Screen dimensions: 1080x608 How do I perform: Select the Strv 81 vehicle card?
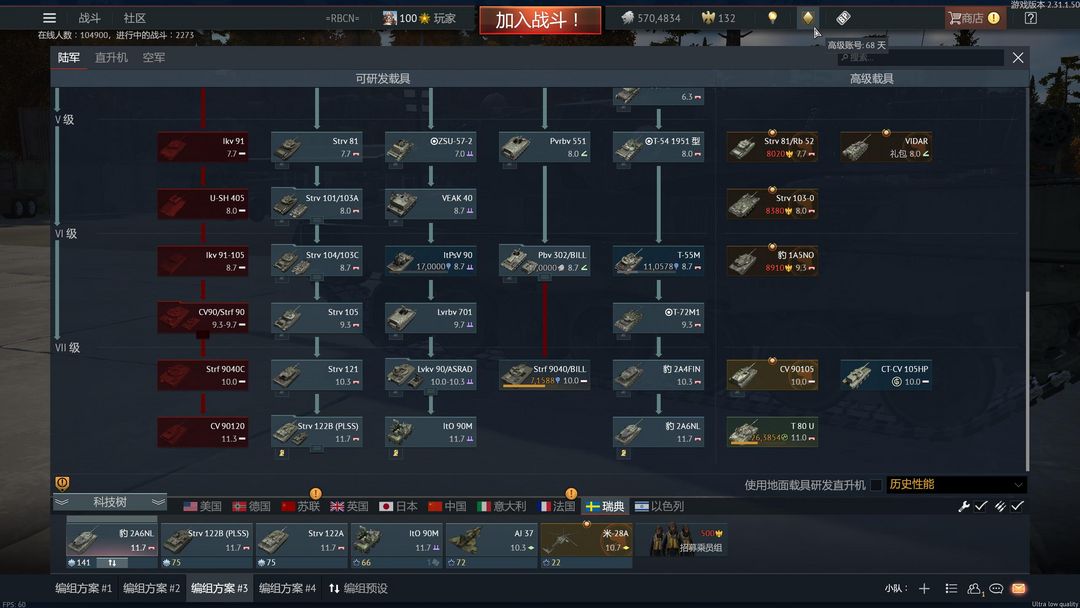coord(317,147)
